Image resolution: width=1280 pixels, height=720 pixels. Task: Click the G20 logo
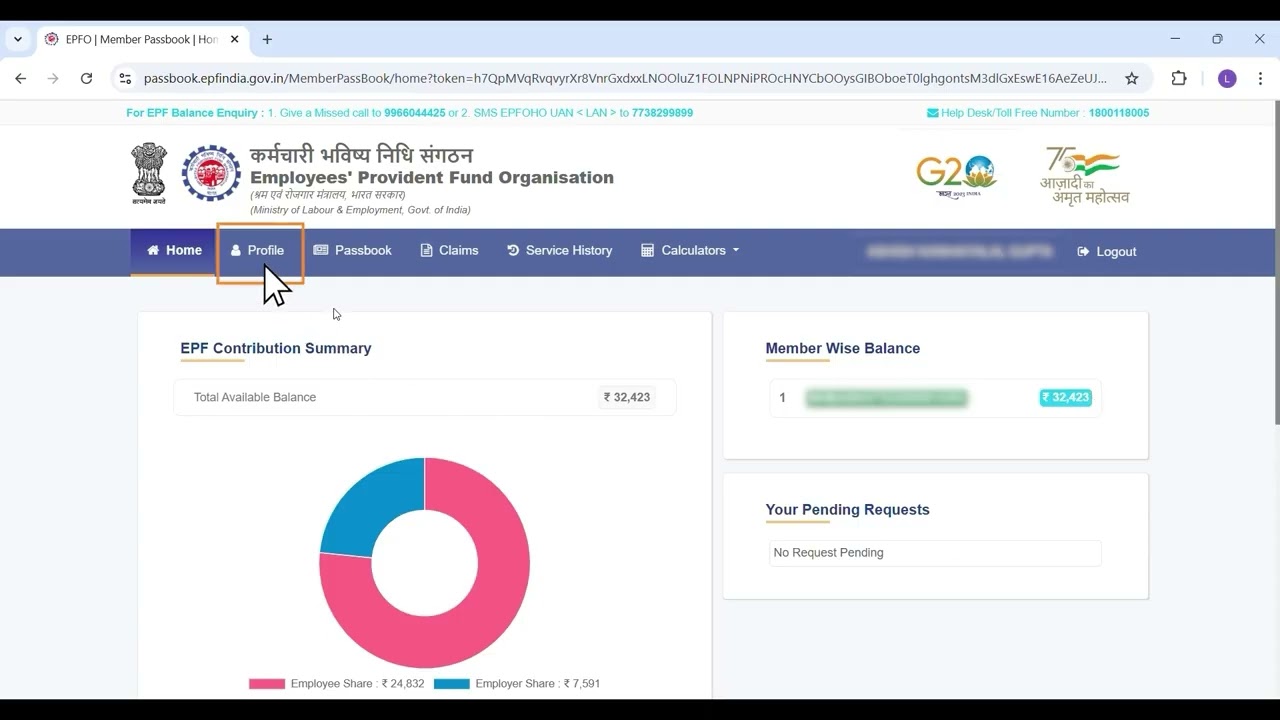point(957,177)
